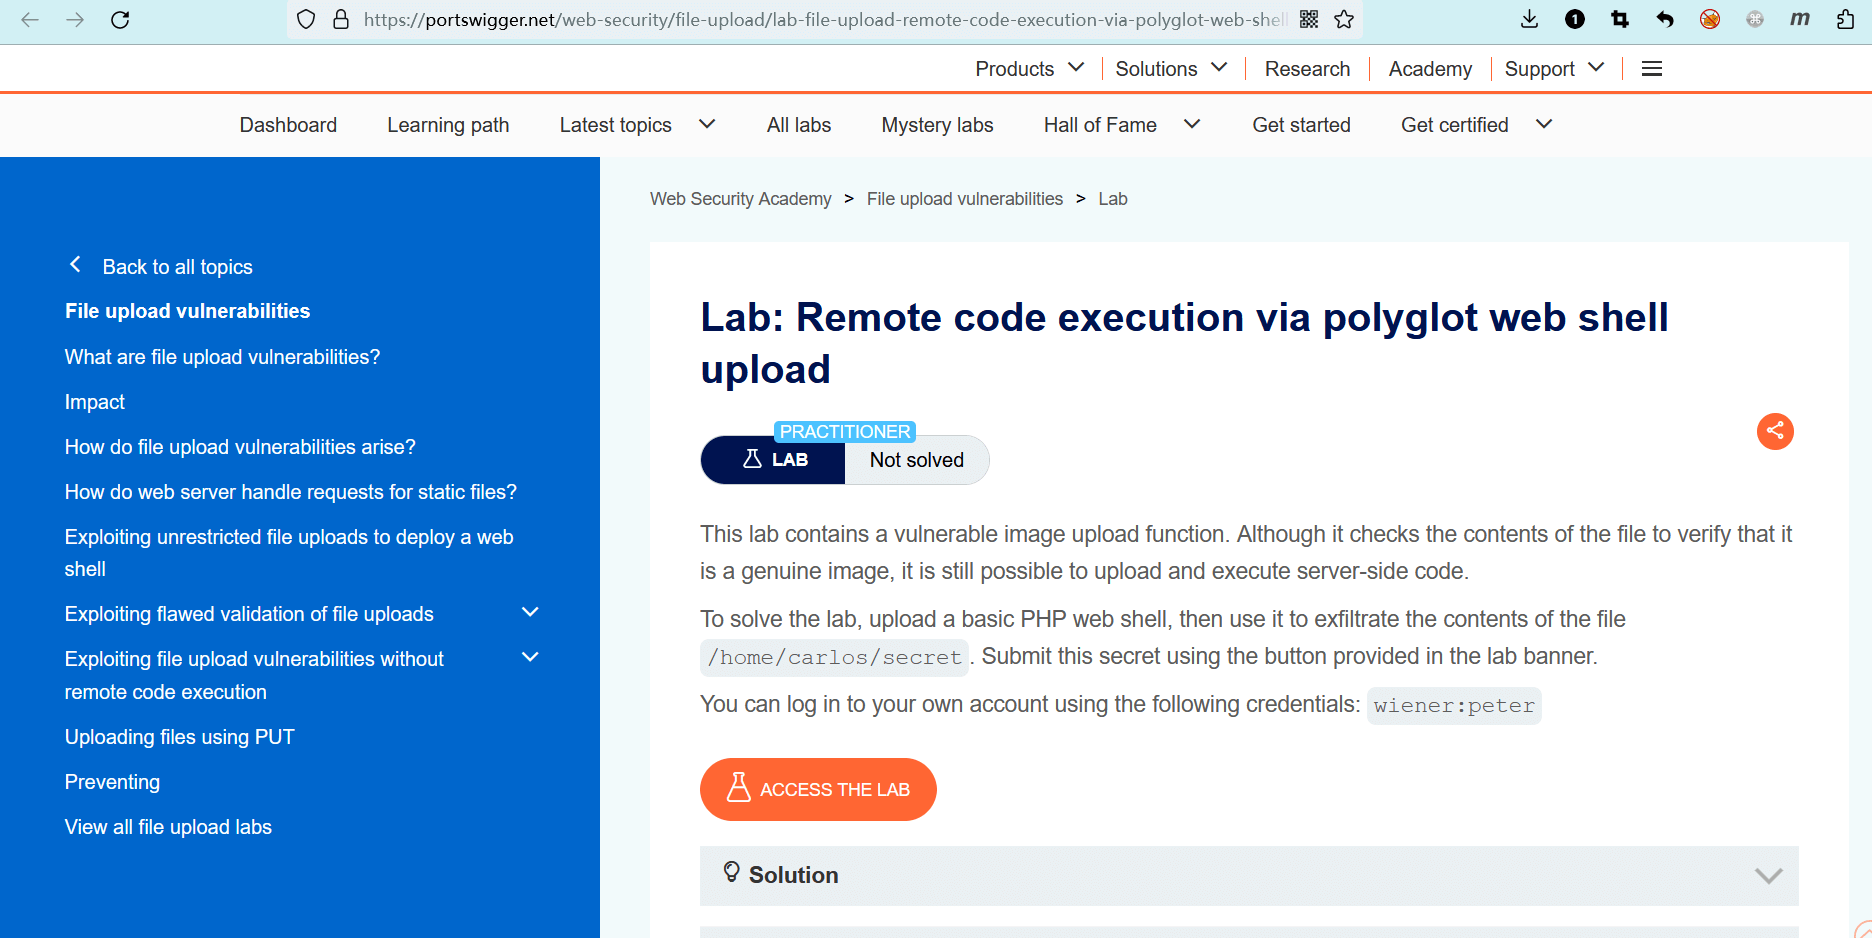Open the Products dropdown menu

coord(1029,69)
